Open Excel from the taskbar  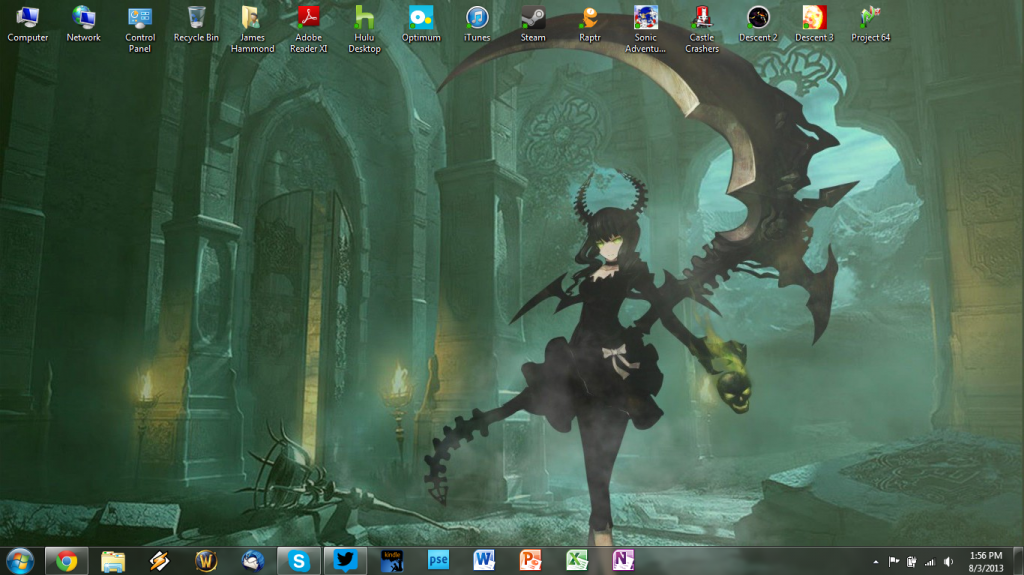click(x=577, y=561)
